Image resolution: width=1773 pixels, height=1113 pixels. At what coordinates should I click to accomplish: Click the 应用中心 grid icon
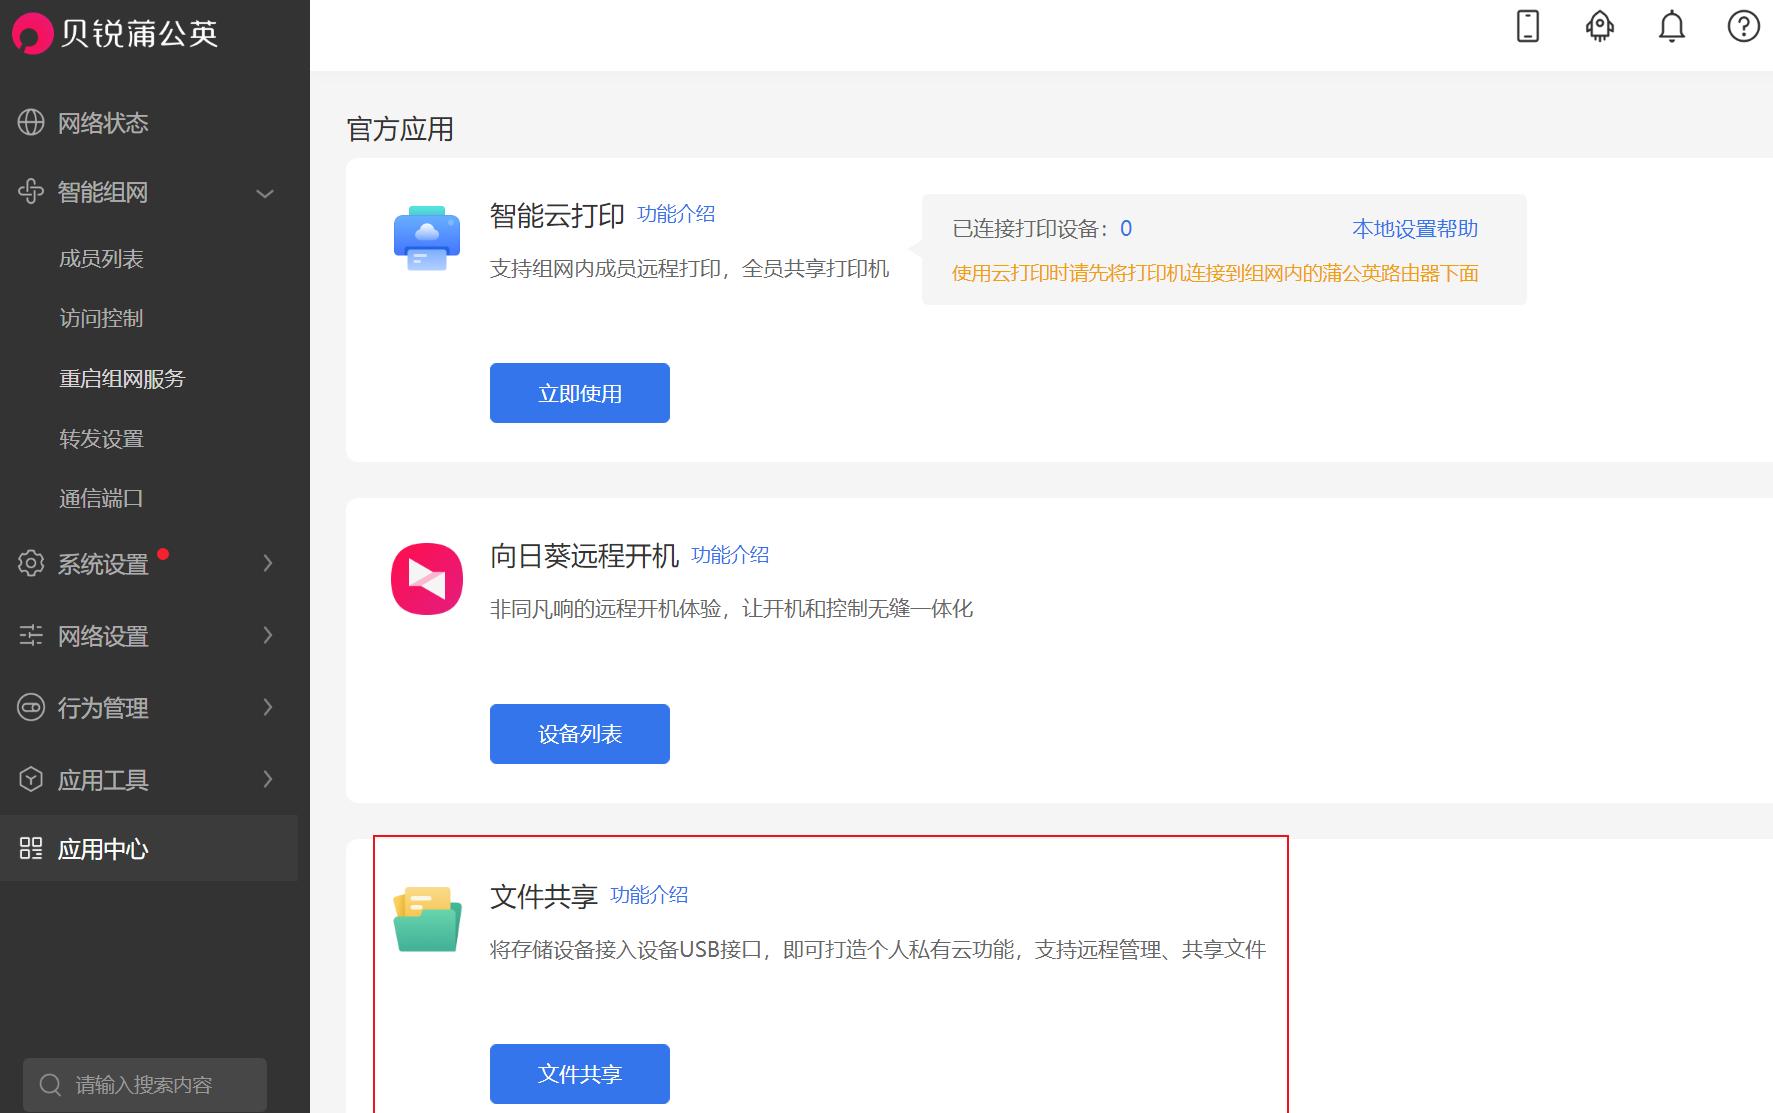(29, 849)
